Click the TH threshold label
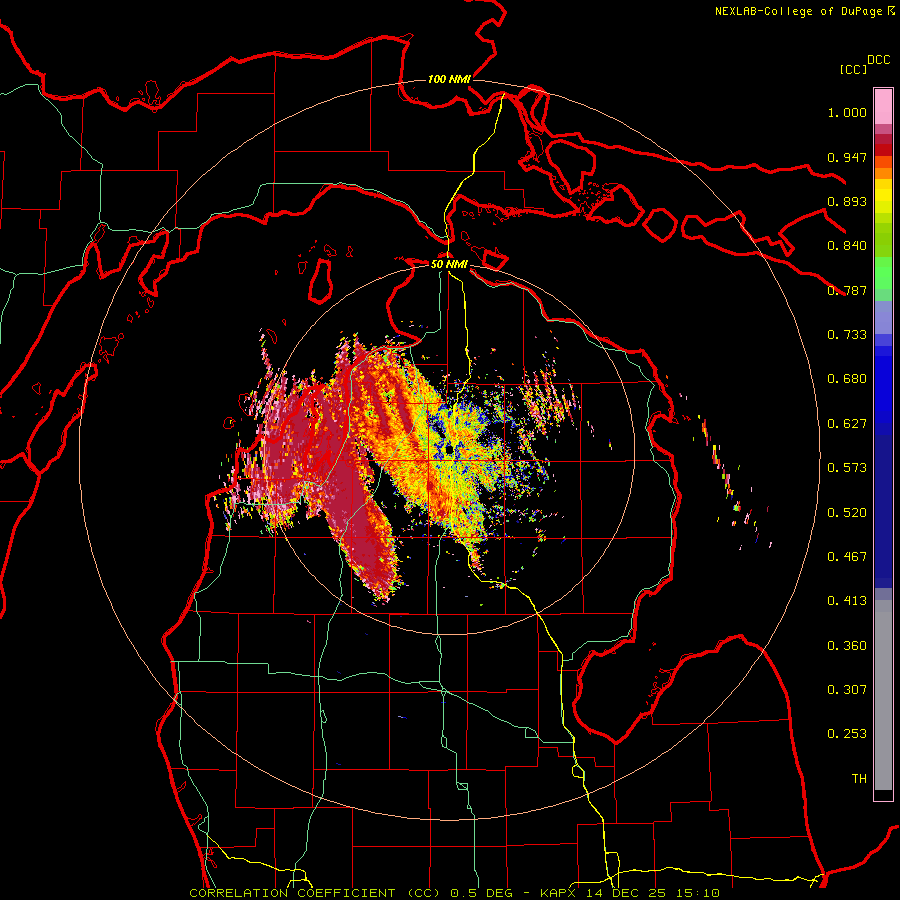The height and width of the screenshot is (900, 900). (x=859, y=779)
